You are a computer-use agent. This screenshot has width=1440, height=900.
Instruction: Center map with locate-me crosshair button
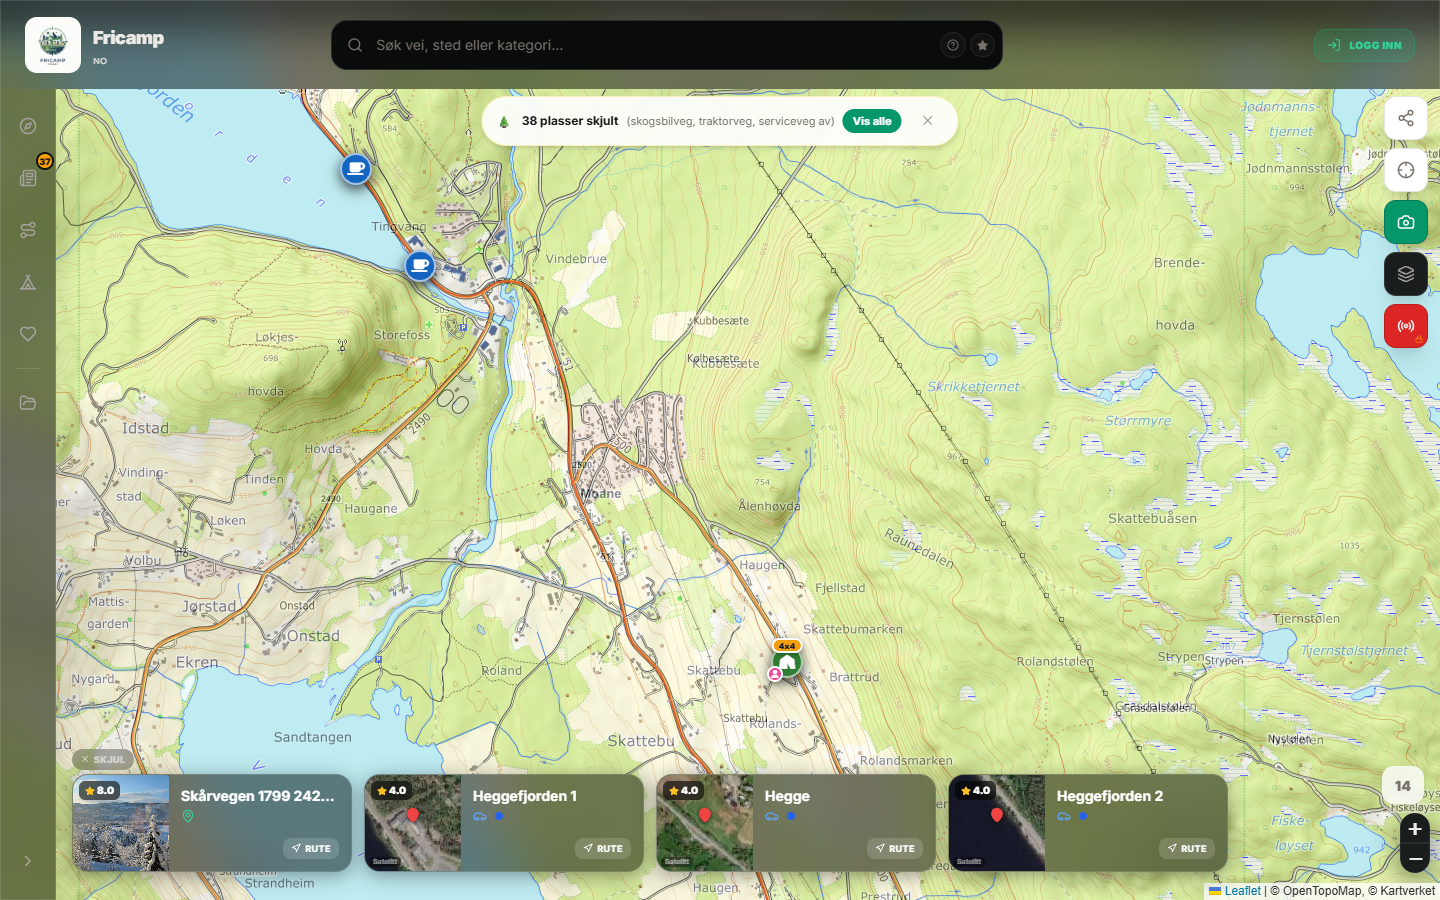[1406, 170]
